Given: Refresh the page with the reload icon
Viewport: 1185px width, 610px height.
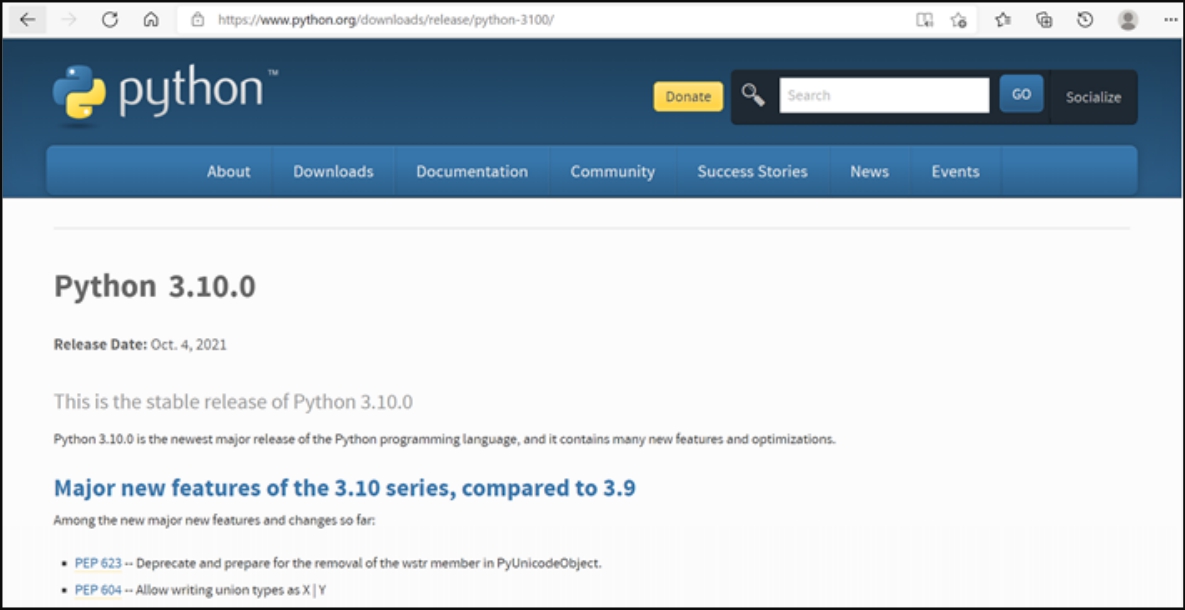Looking at the screenshot, I should [x=110, y=19].
